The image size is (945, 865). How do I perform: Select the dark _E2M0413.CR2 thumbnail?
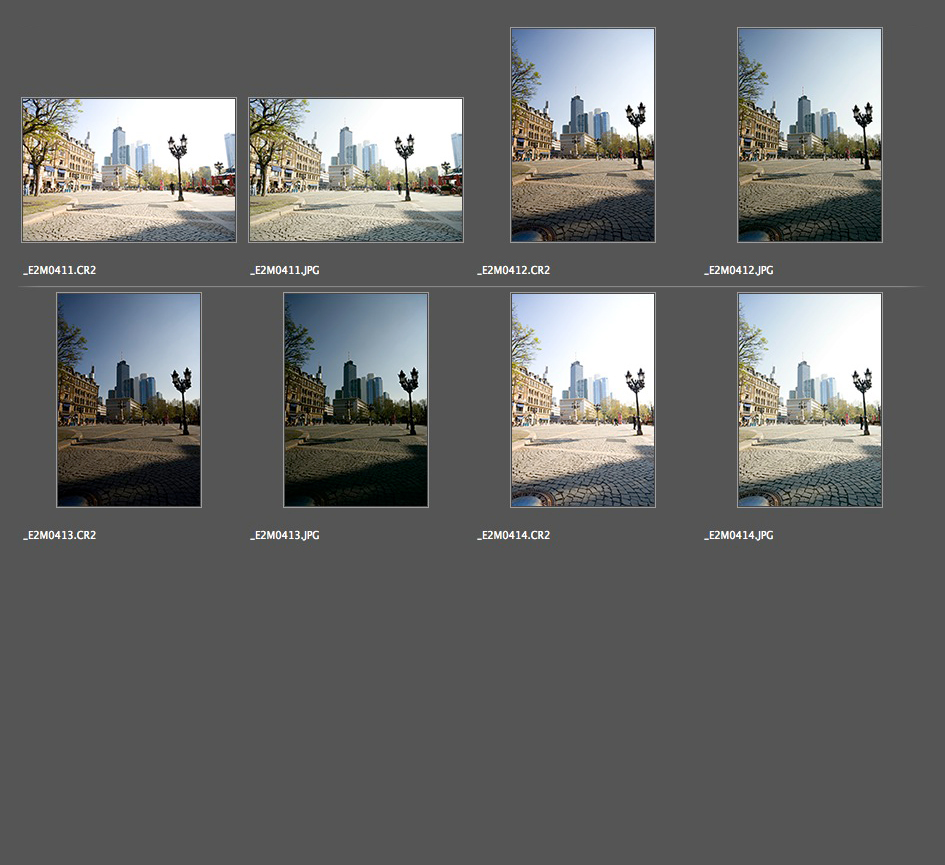pos(129,400)
